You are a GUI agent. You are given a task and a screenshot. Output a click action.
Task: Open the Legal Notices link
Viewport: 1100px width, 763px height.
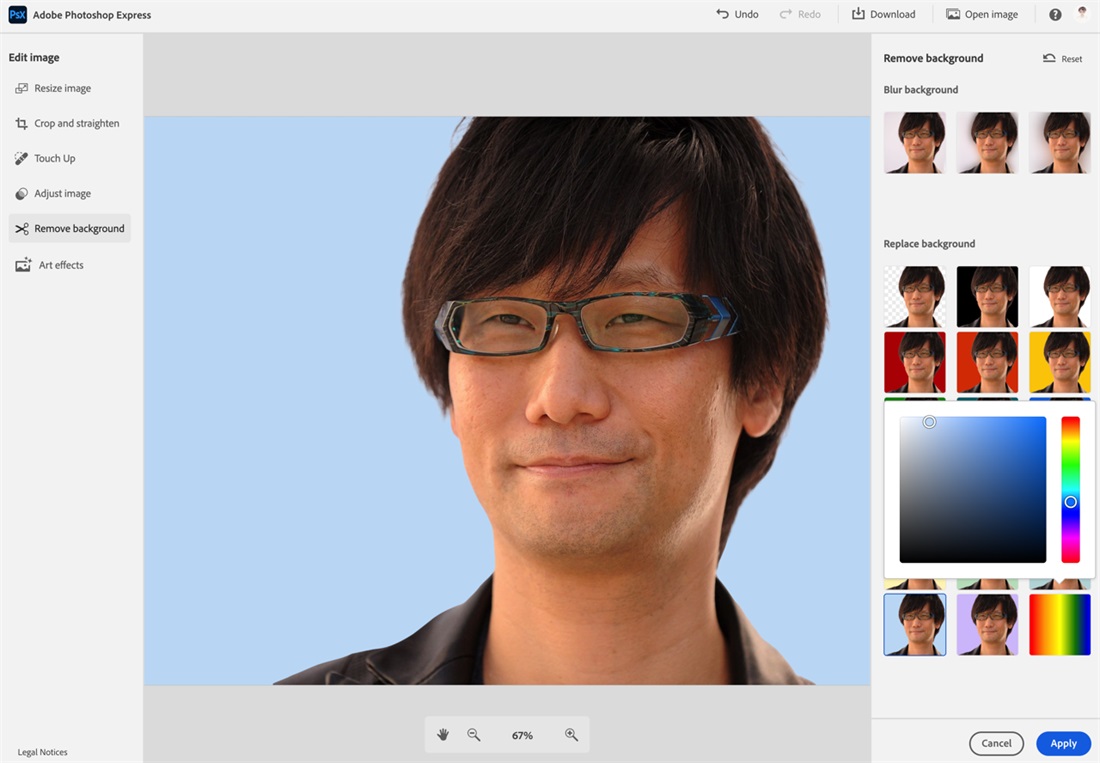(x=42, y=751)
